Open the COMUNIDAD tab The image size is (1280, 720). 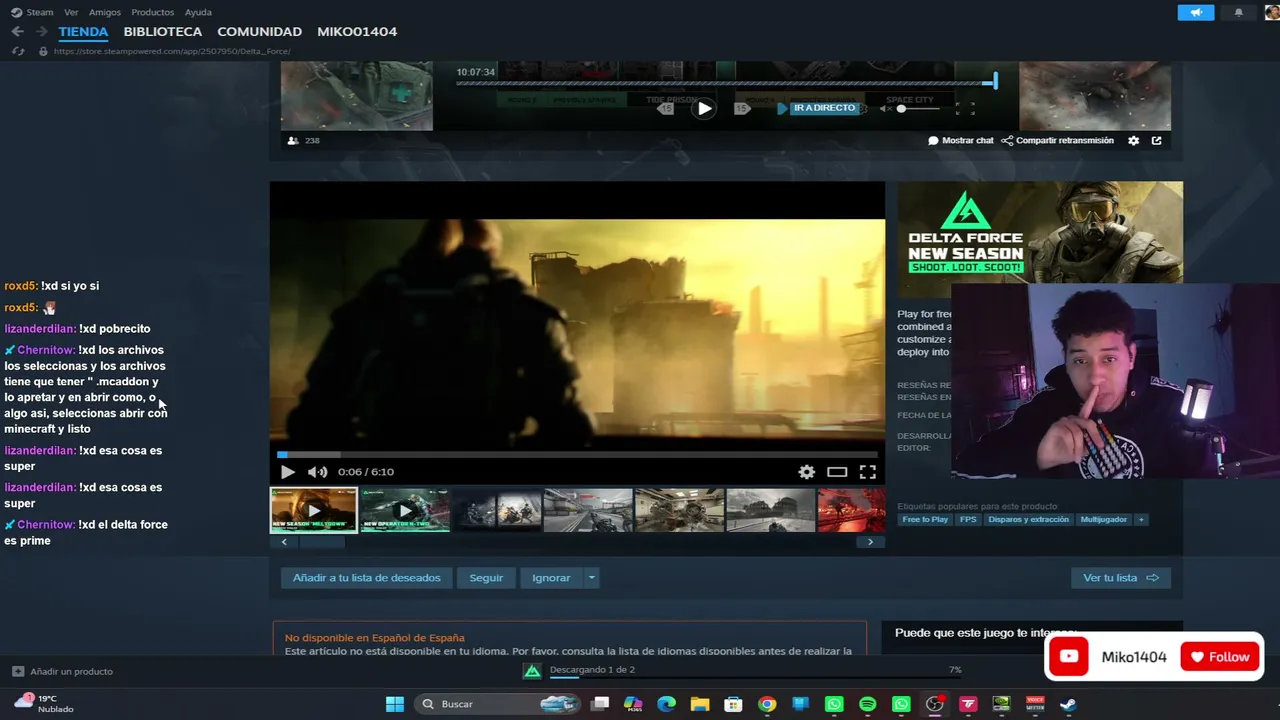pyautogui.click(x=260, y=32)
